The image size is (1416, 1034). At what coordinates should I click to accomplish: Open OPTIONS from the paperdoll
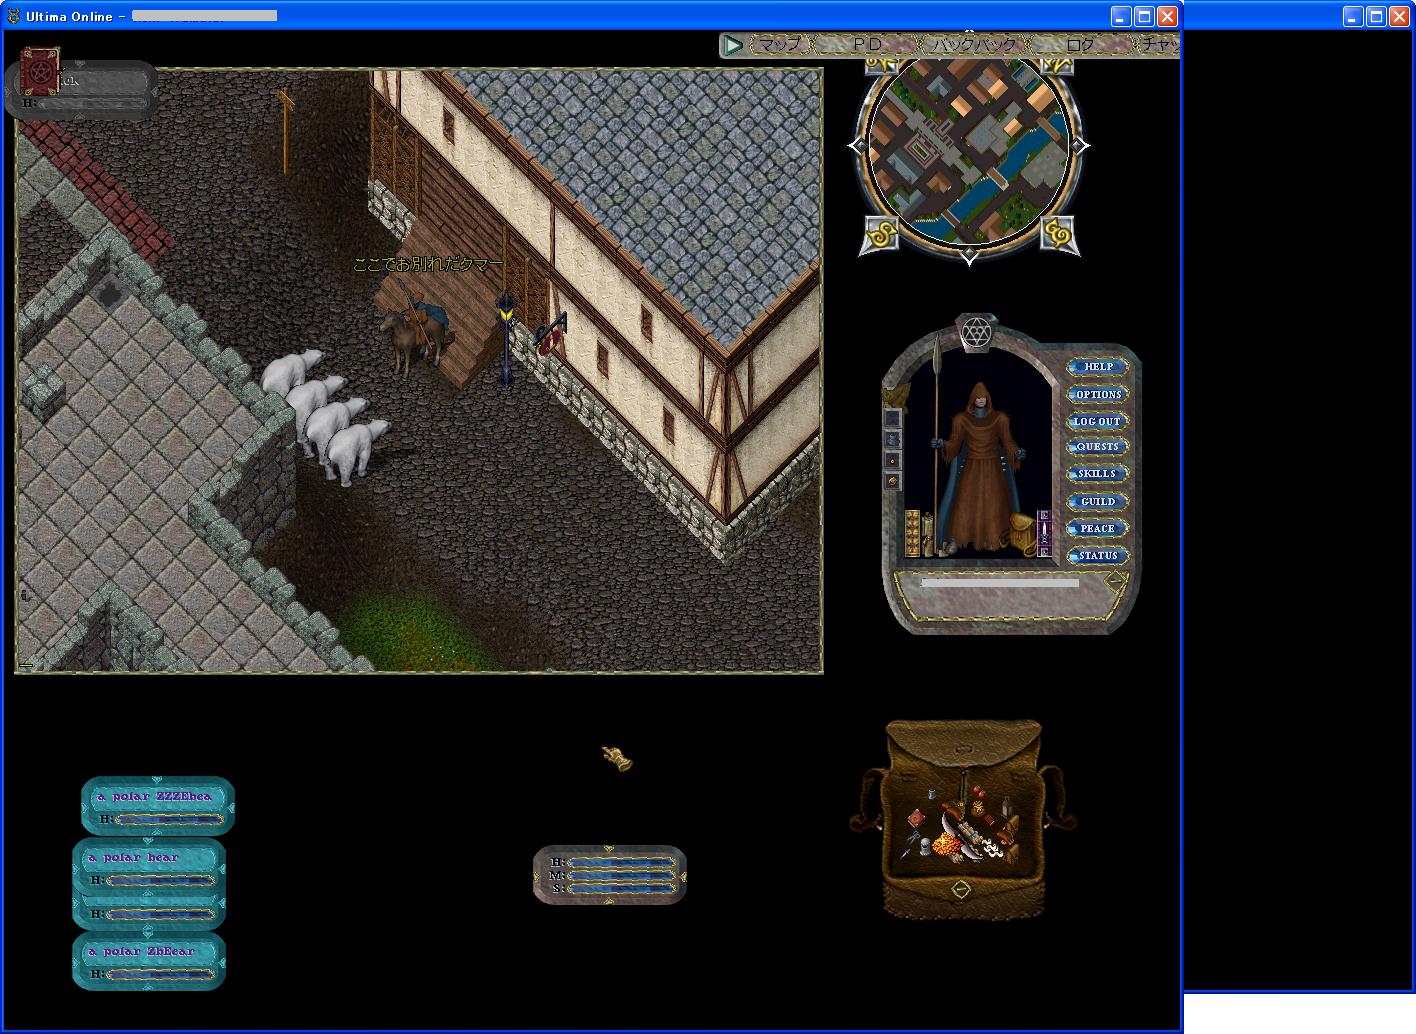(1098, 394)
